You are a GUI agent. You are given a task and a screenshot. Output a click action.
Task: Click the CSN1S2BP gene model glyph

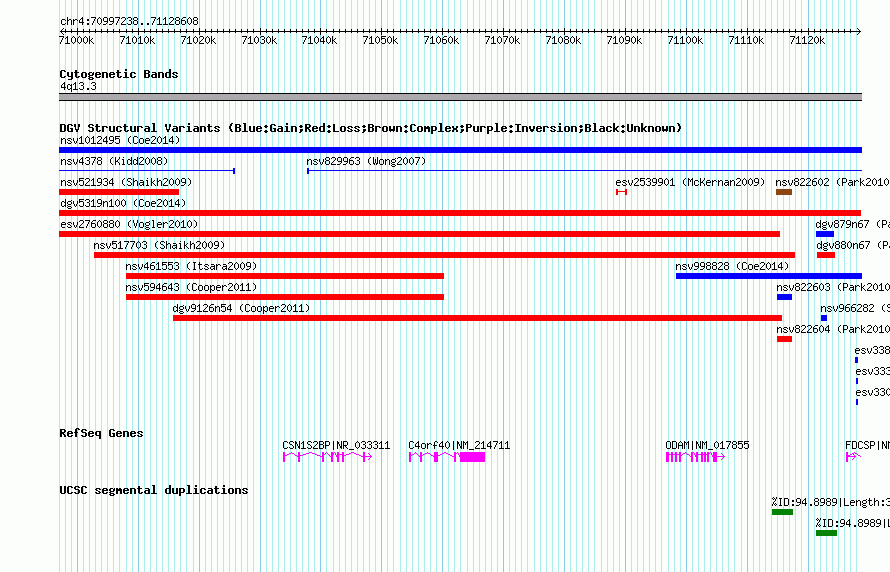[x=328, y=457]
